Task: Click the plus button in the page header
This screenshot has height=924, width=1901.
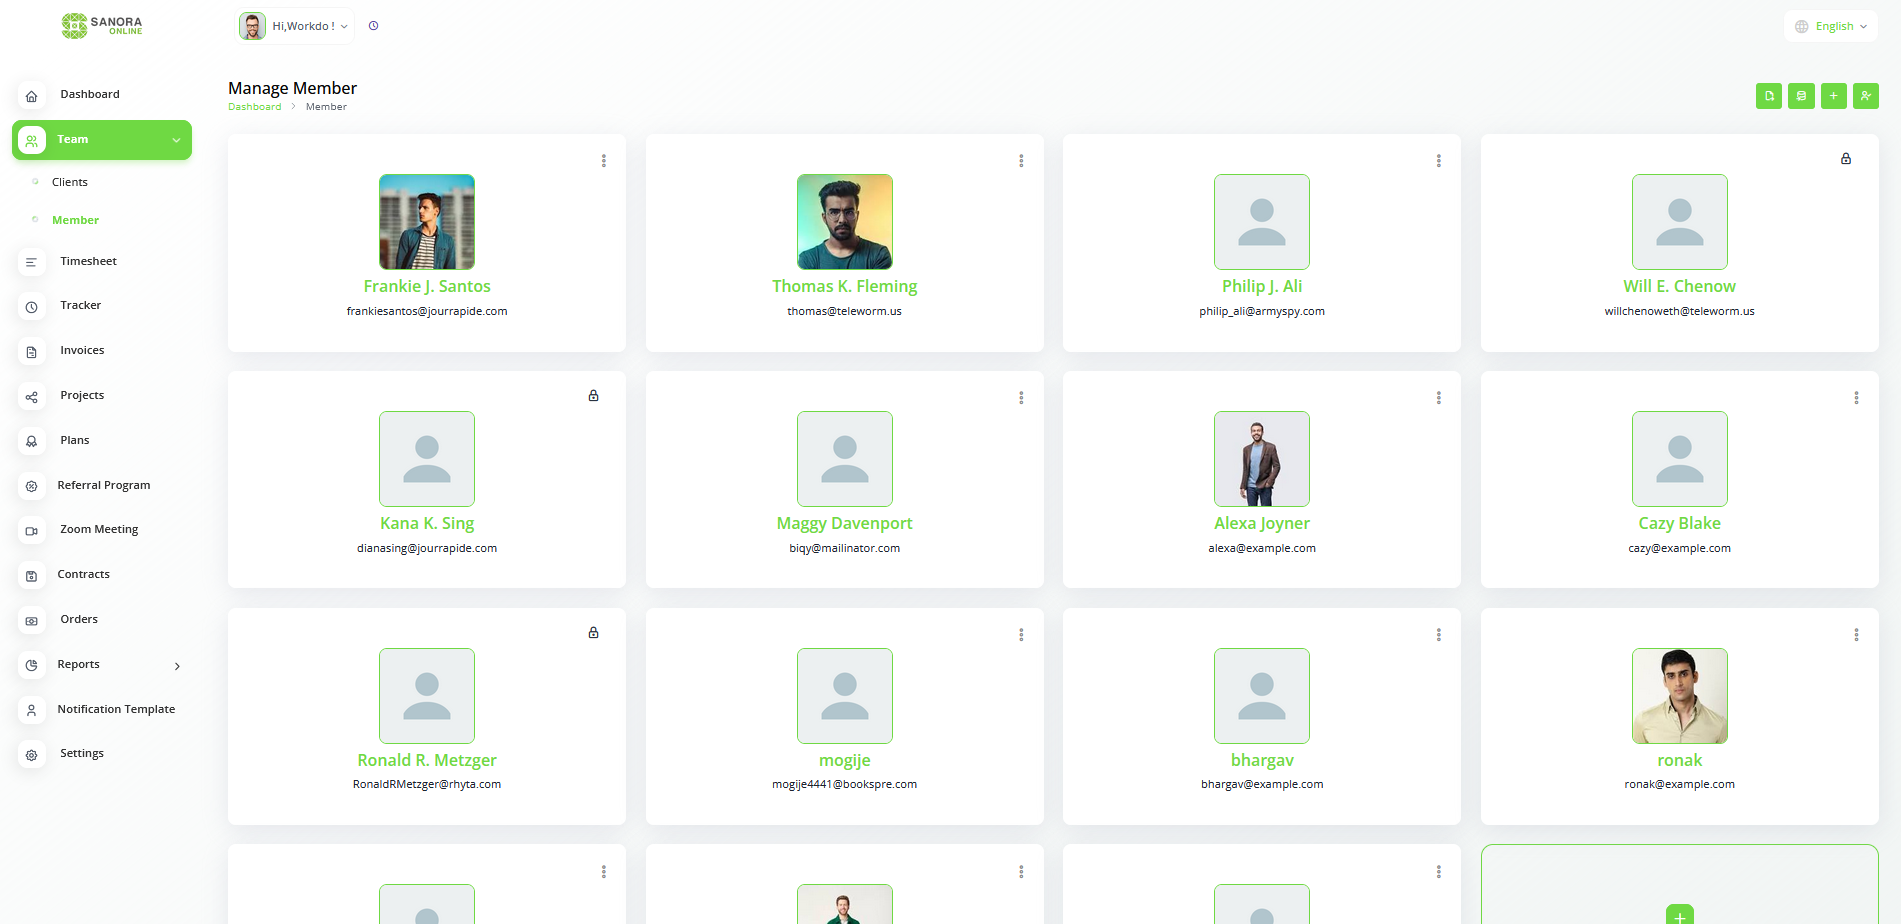Action: click(1833, 96)
